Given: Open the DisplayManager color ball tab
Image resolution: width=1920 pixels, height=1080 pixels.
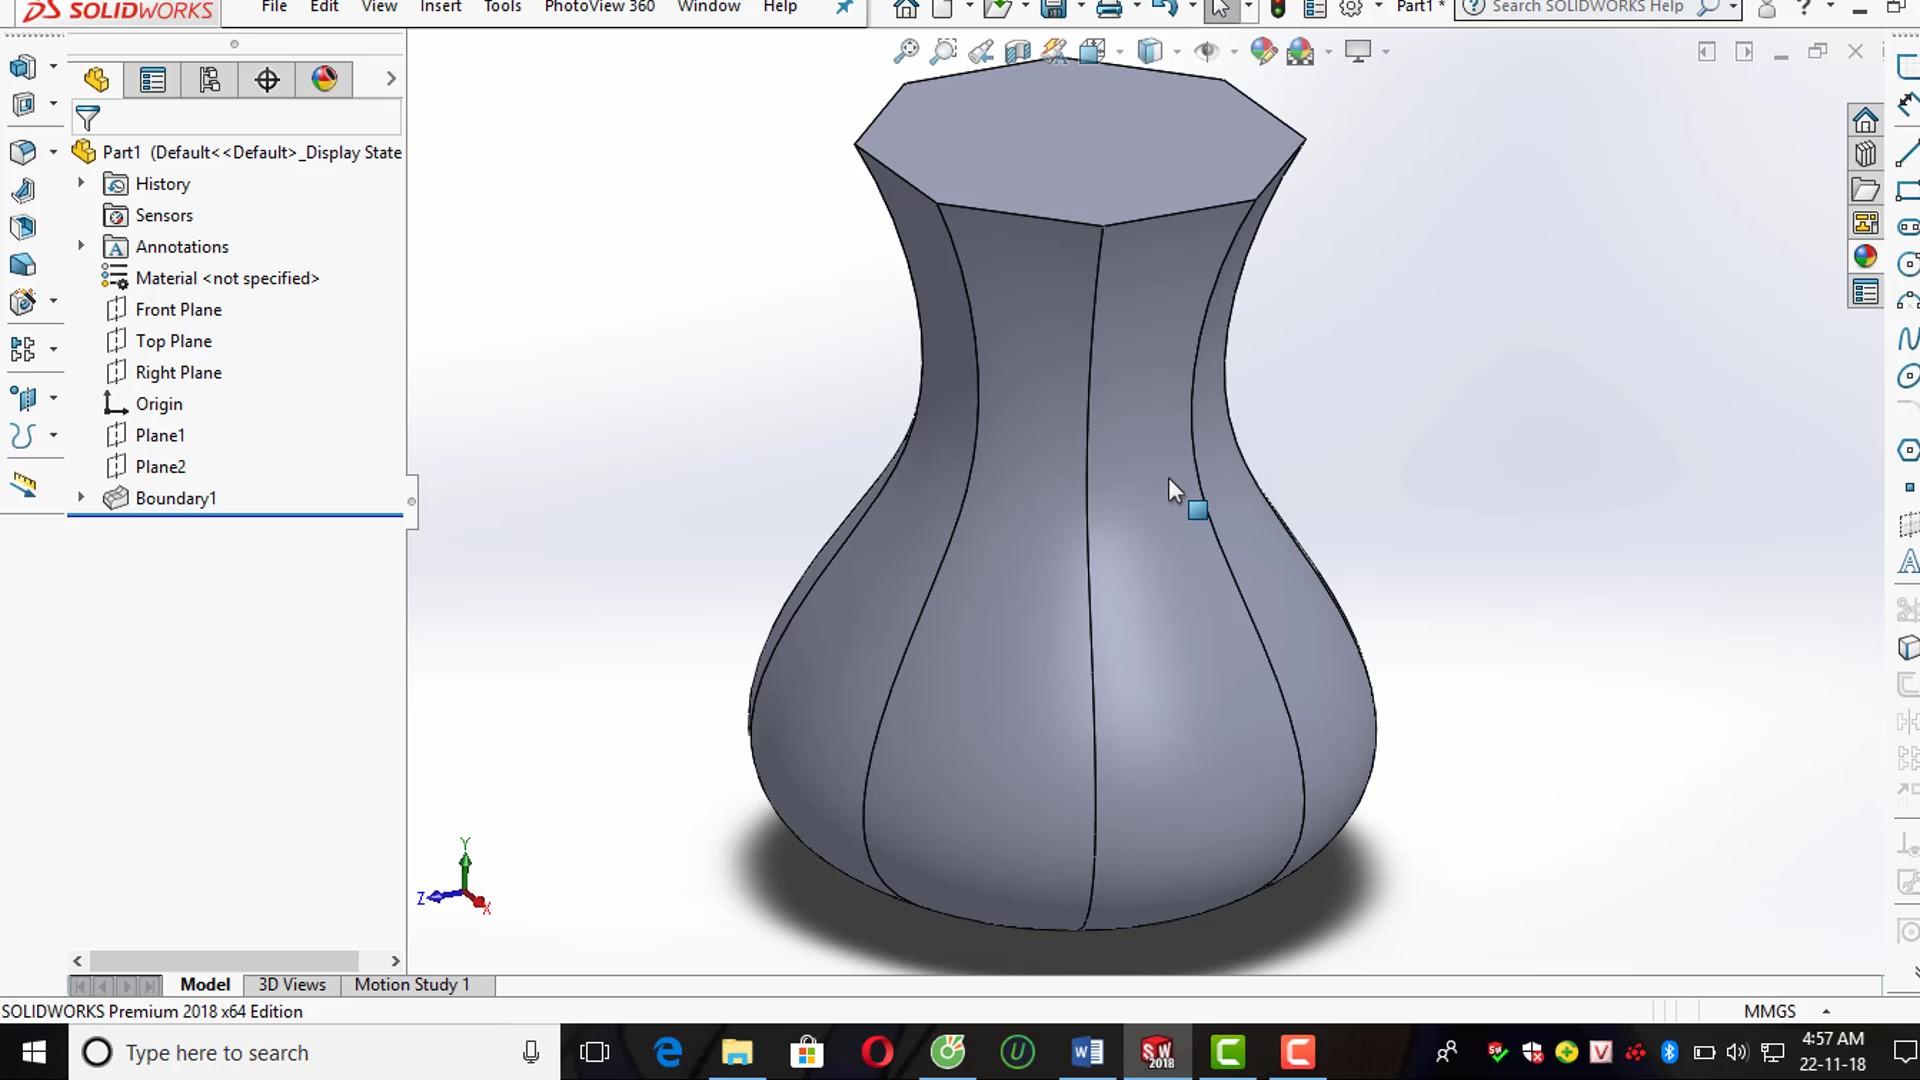Looking at the screenshot, I should [324, 80].
